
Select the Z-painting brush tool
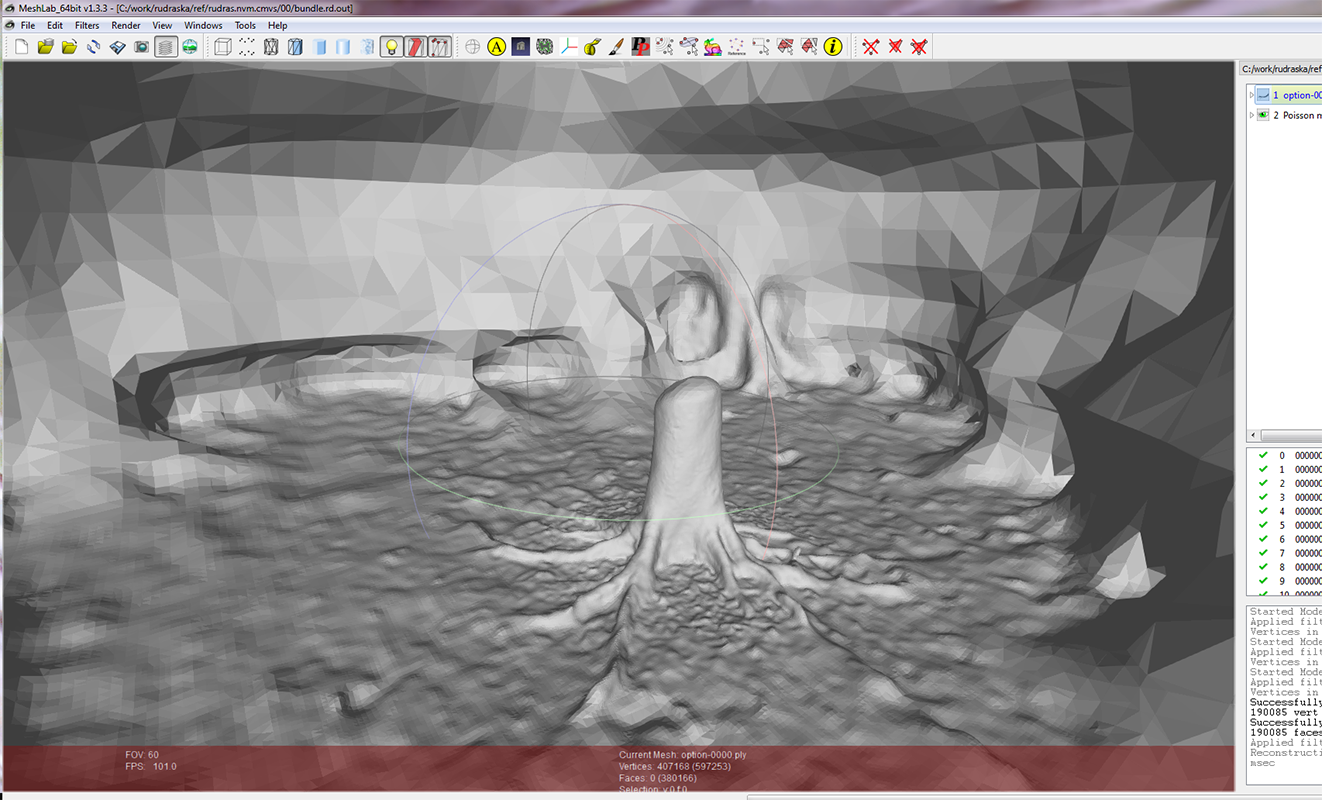617,47
